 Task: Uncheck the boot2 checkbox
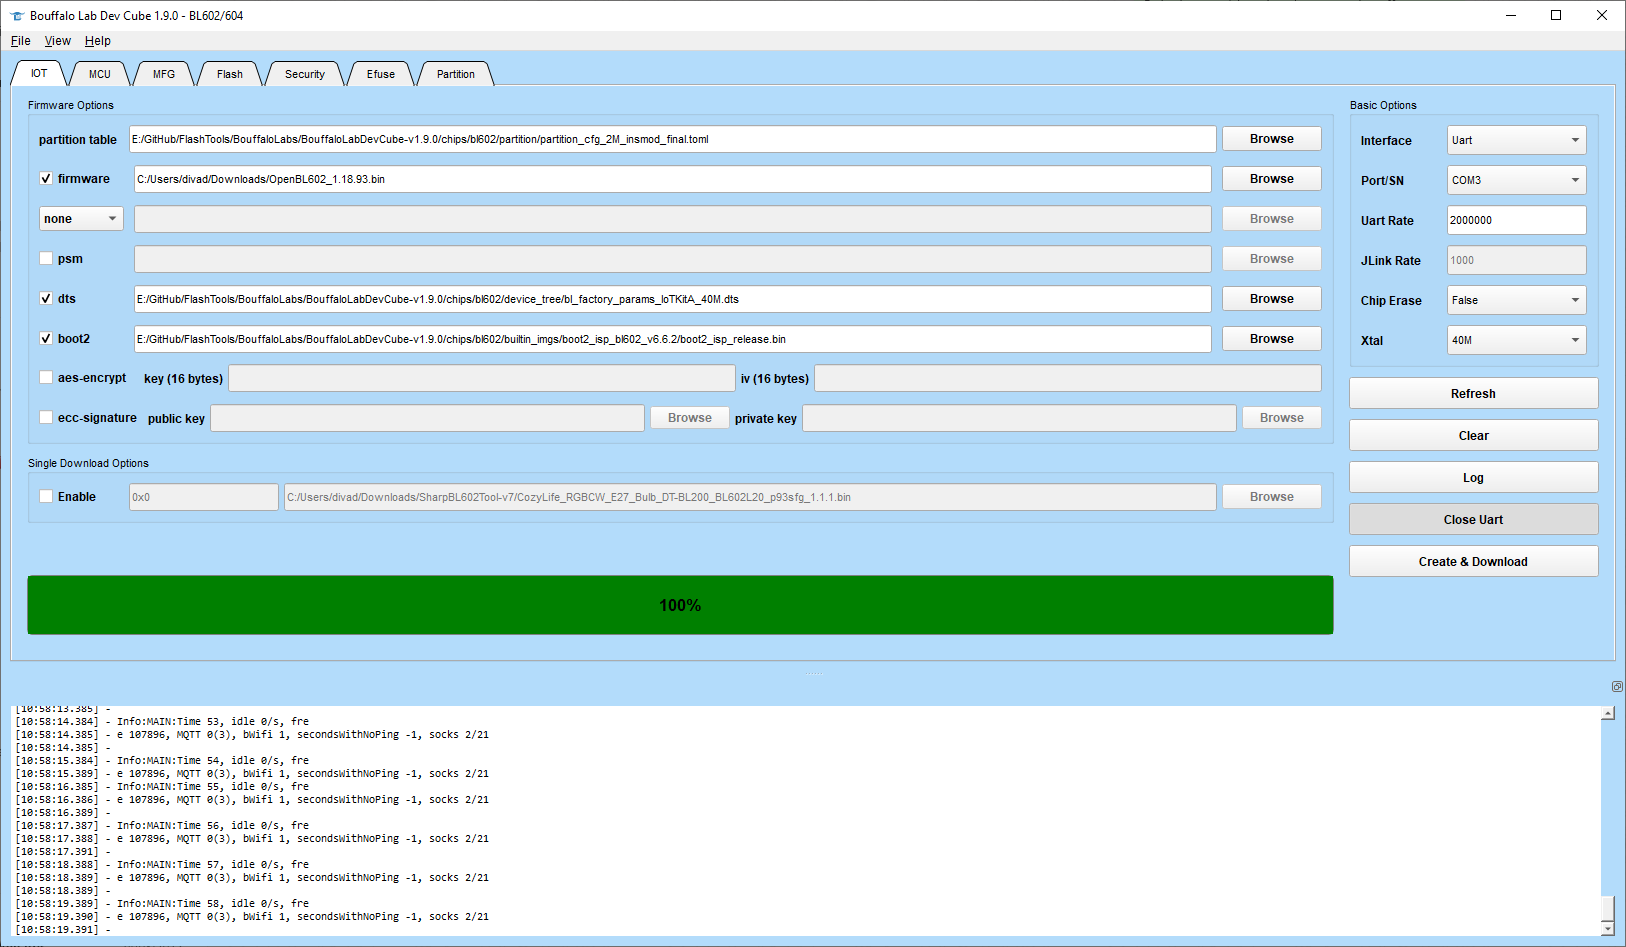(x=46, y=339)
